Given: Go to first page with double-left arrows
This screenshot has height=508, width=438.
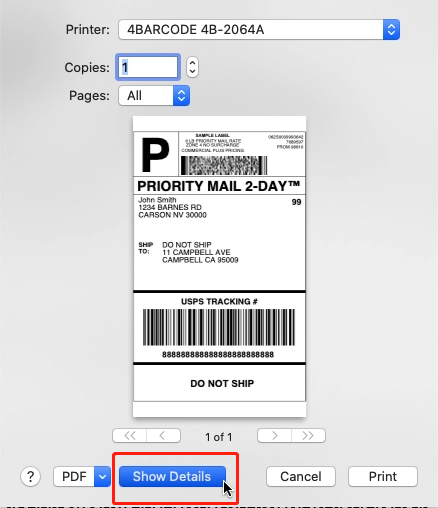Looking at the screenshot, I should (x=130, y=436).
